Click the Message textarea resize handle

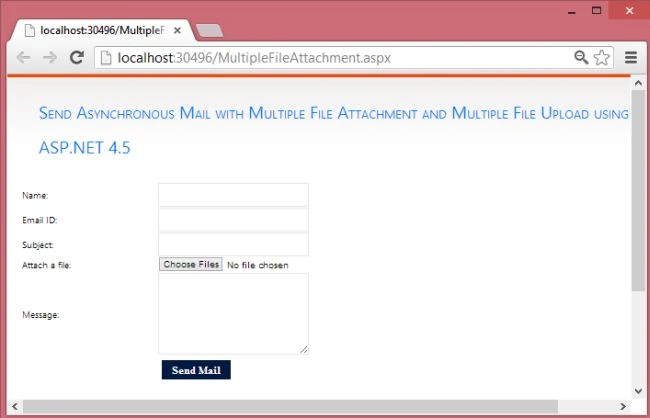click(304, 350)
